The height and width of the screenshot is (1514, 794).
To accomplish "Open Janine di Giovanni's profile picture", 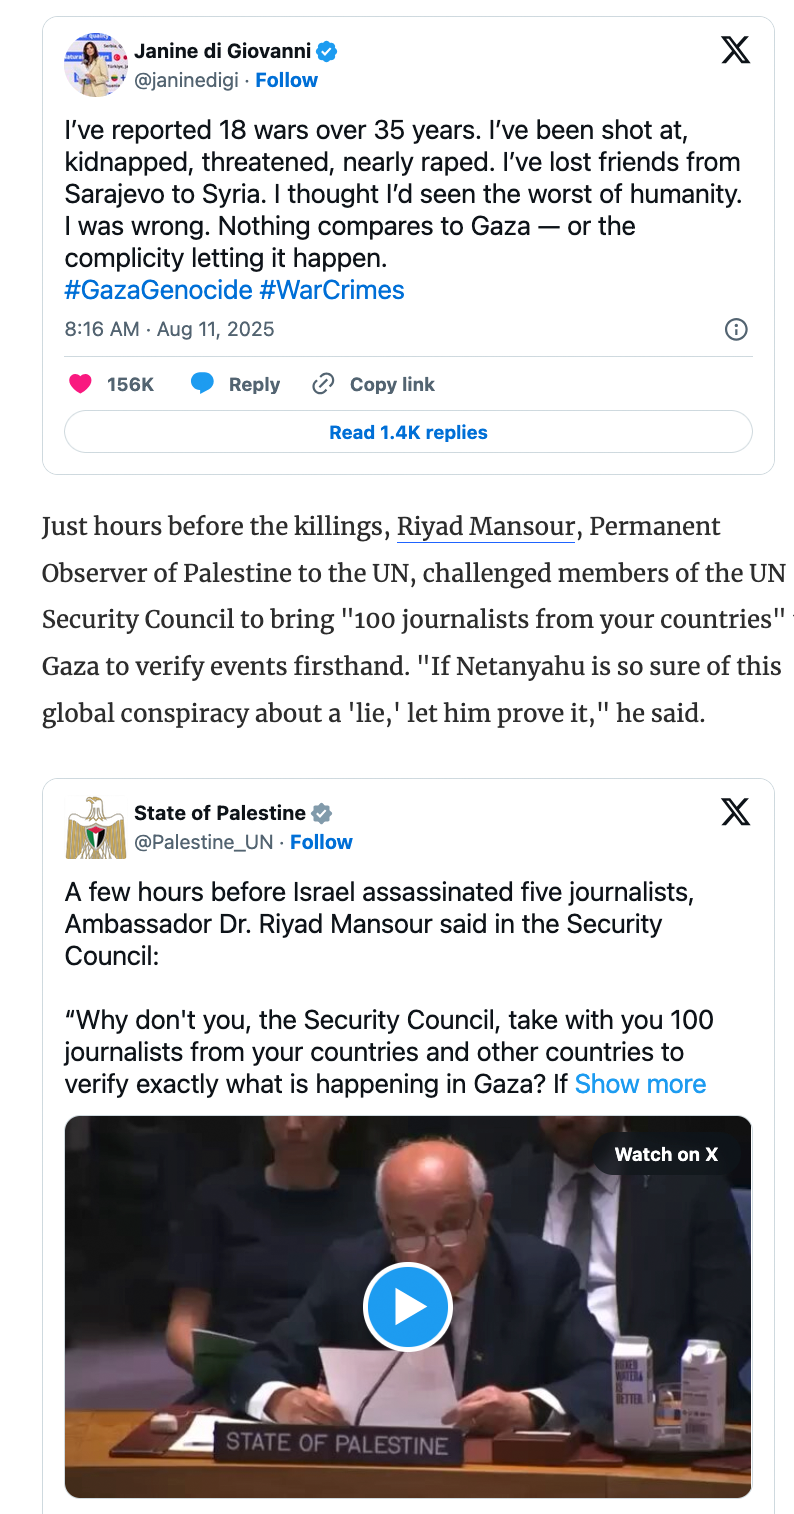I will click(96, 65).
